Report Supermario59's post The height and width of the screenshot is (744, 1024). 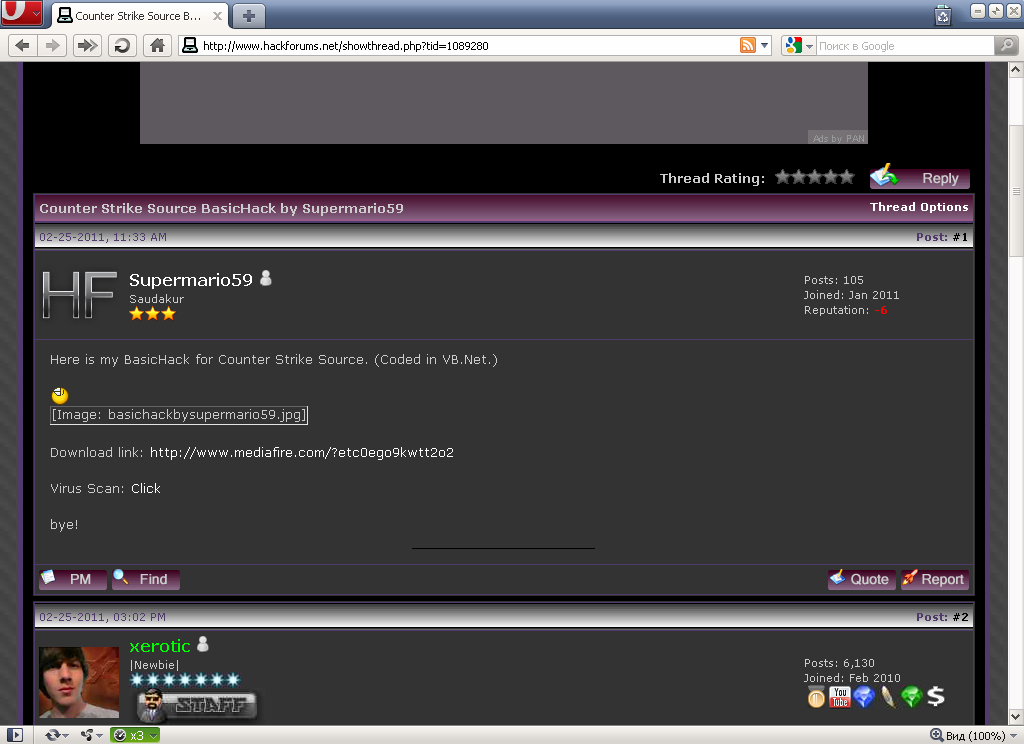[x=935, y=579]
